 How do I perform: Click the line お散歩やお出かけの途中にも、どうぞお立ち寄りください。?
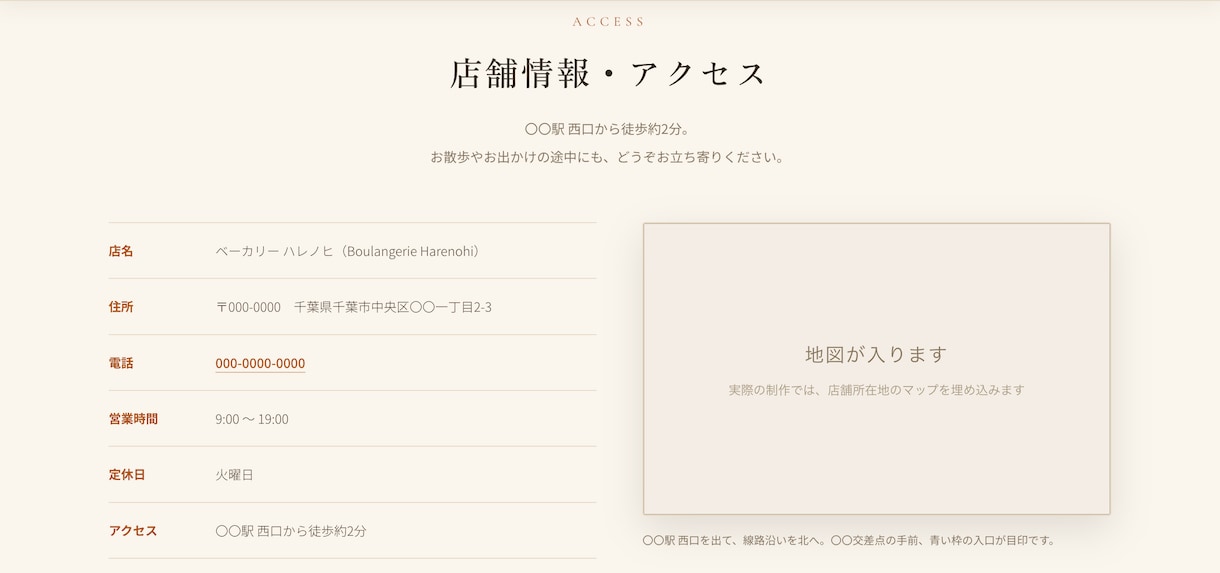click(608, 157)
